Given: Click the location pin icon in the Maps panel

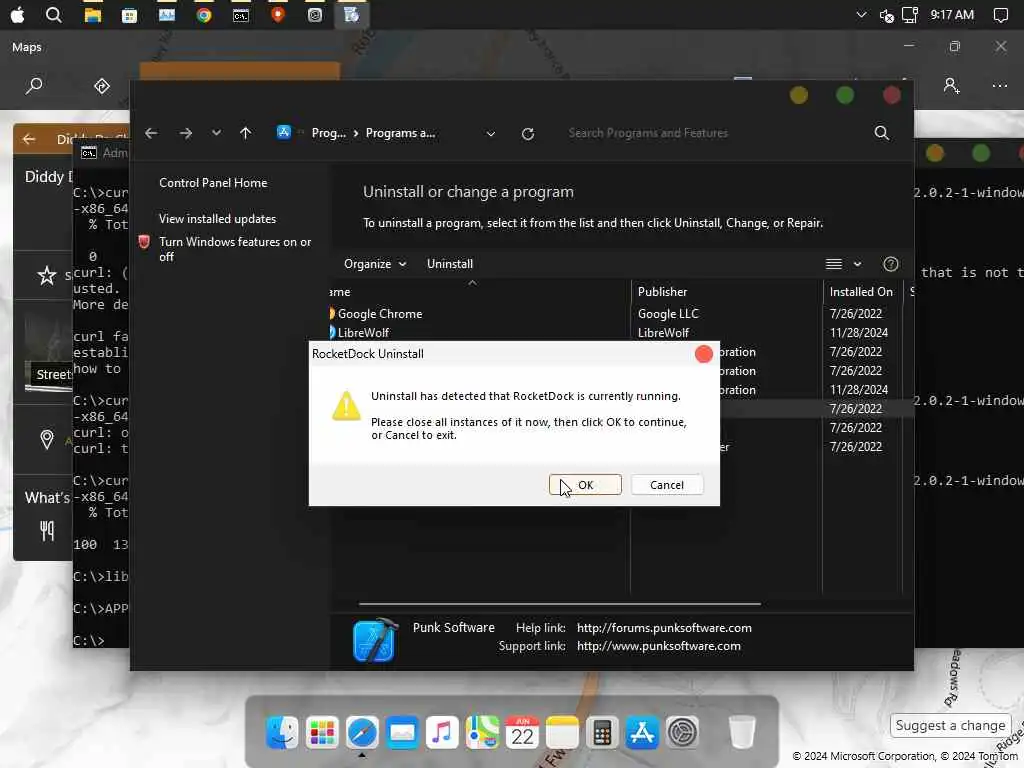Looking at the screenshot, I should [47, 440].
